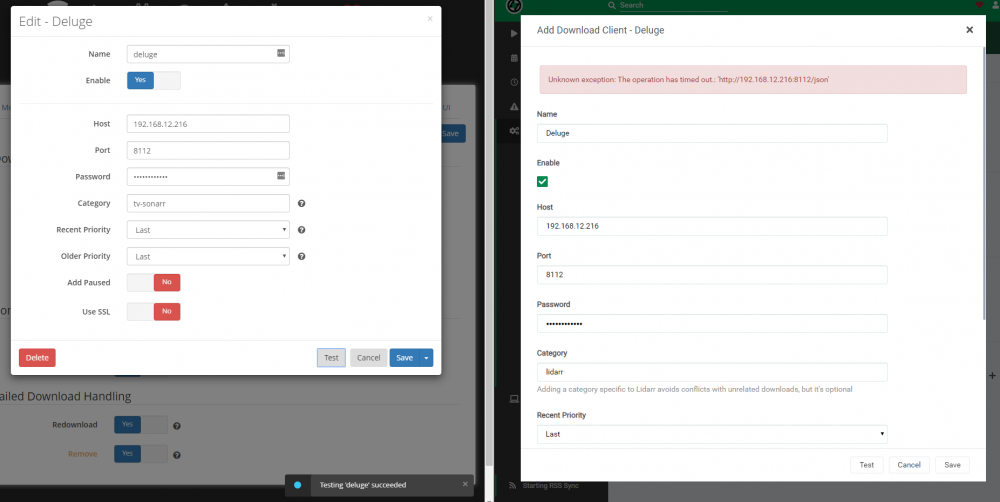This screenshot has width=1000, height=502.
Task: Click the search magnifier icon in Lidarr
Action: pos(612,5)
